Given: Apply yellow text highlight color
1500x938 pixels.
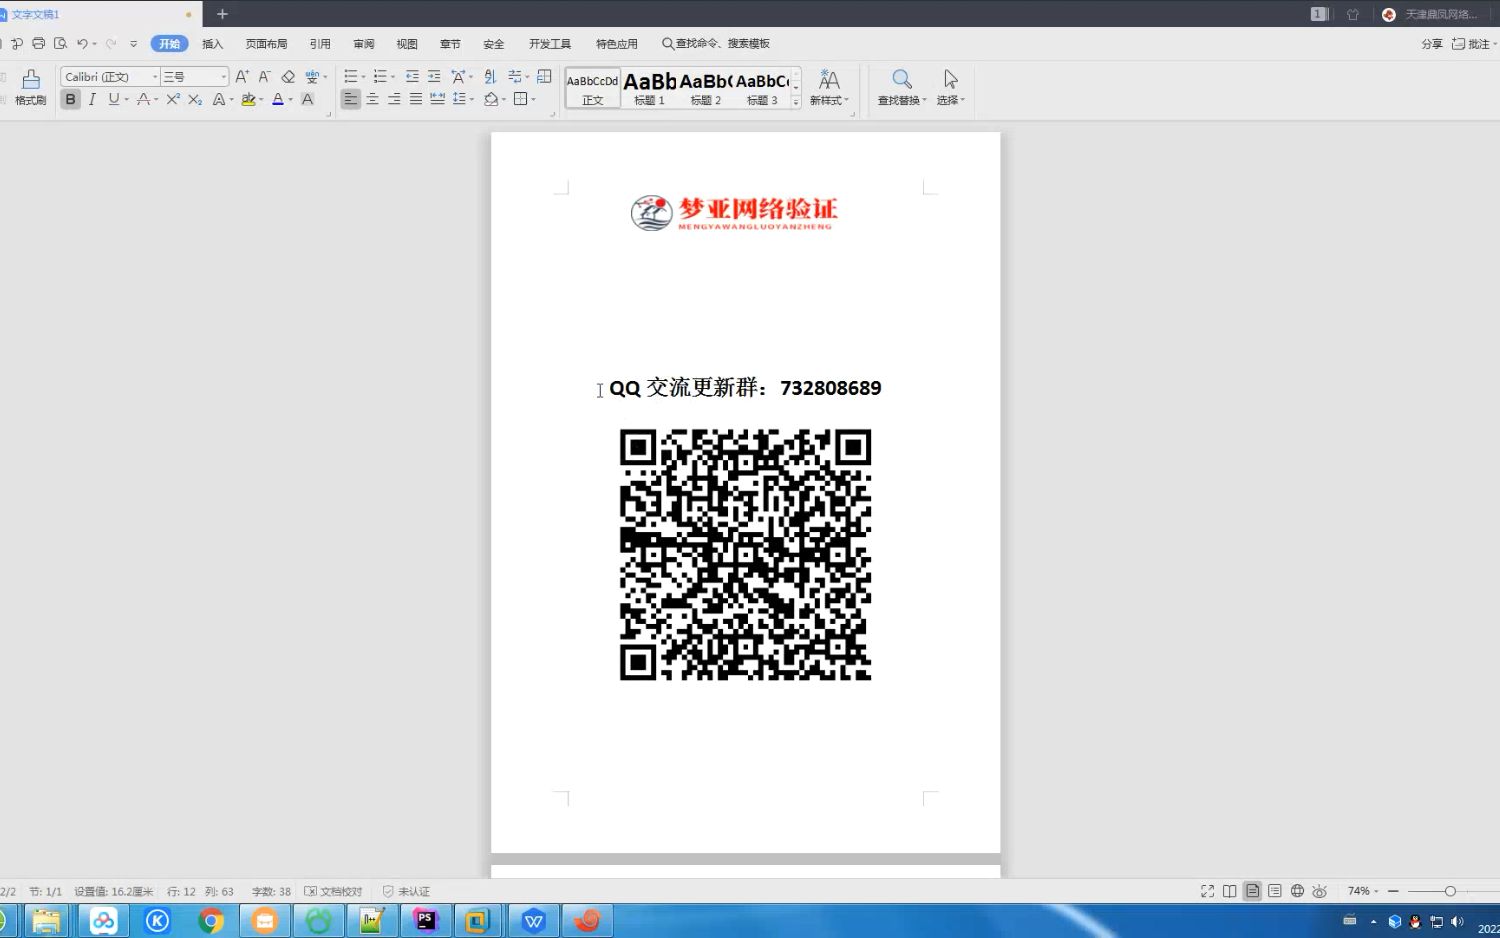Looking at the screenshot, I should (248, 99).
